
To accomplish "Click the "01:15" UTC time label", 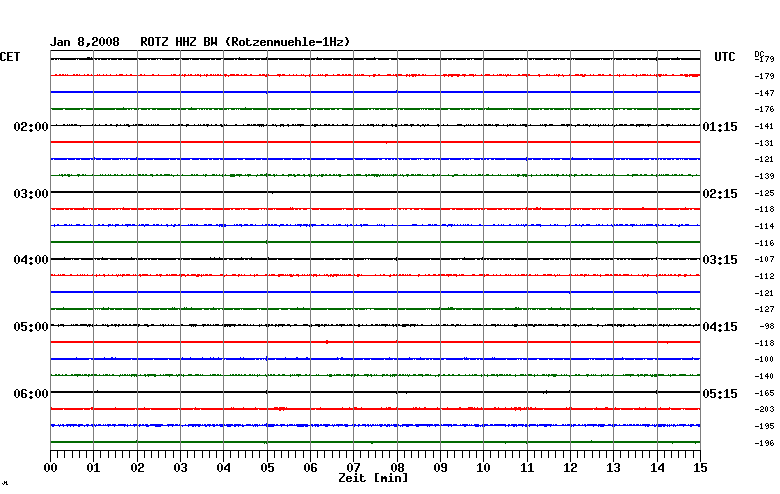I will point(720,127).
